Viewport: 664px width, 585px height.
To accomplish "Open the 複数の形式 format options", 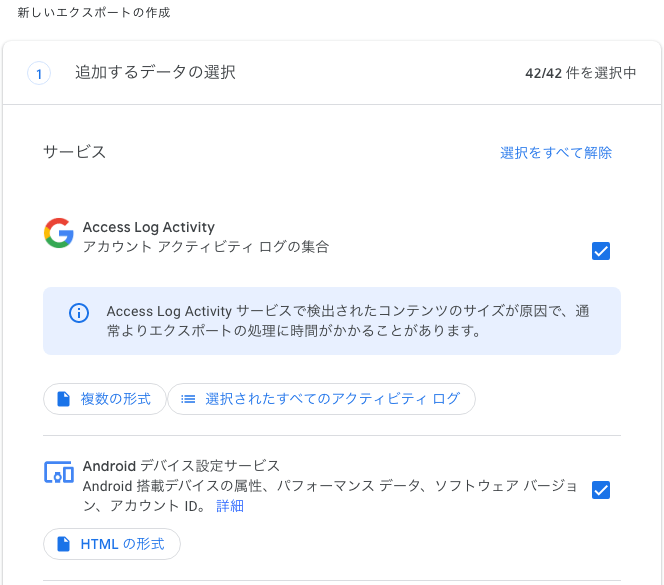I will pyautogui.click(x=105, y=399).
